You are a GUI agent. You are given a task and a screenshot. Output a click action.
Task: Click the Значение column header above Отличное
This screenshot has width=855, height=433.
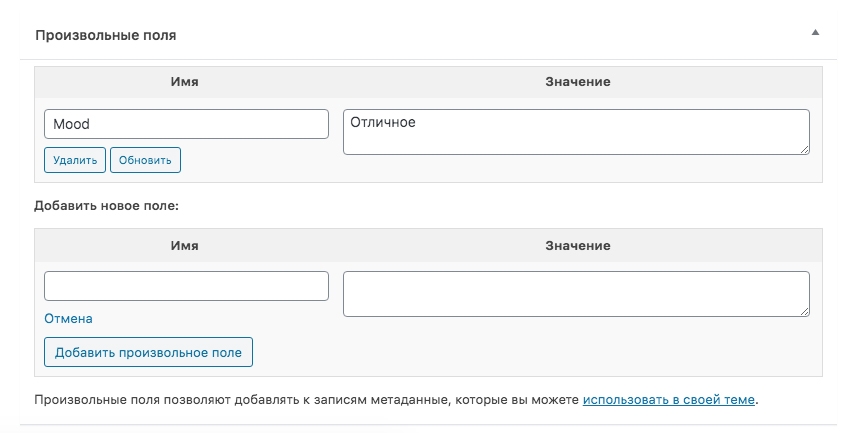(x=578, y=81)
